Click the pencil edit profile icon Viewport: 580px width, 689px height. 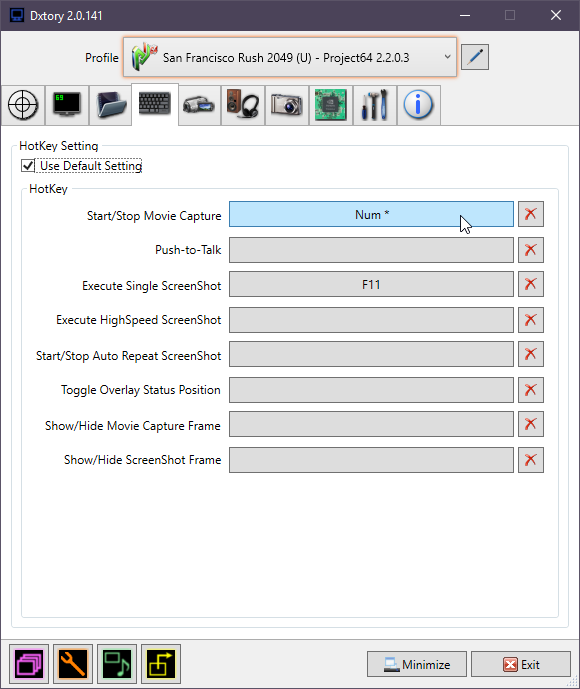click(475, 57)
